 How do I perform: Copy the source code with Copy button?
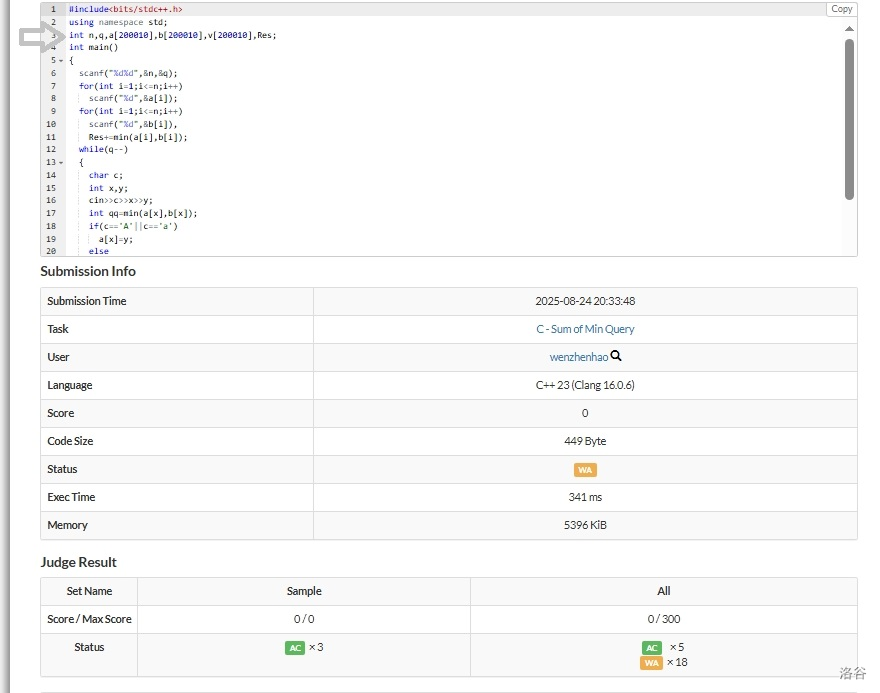tap(841, 9)
